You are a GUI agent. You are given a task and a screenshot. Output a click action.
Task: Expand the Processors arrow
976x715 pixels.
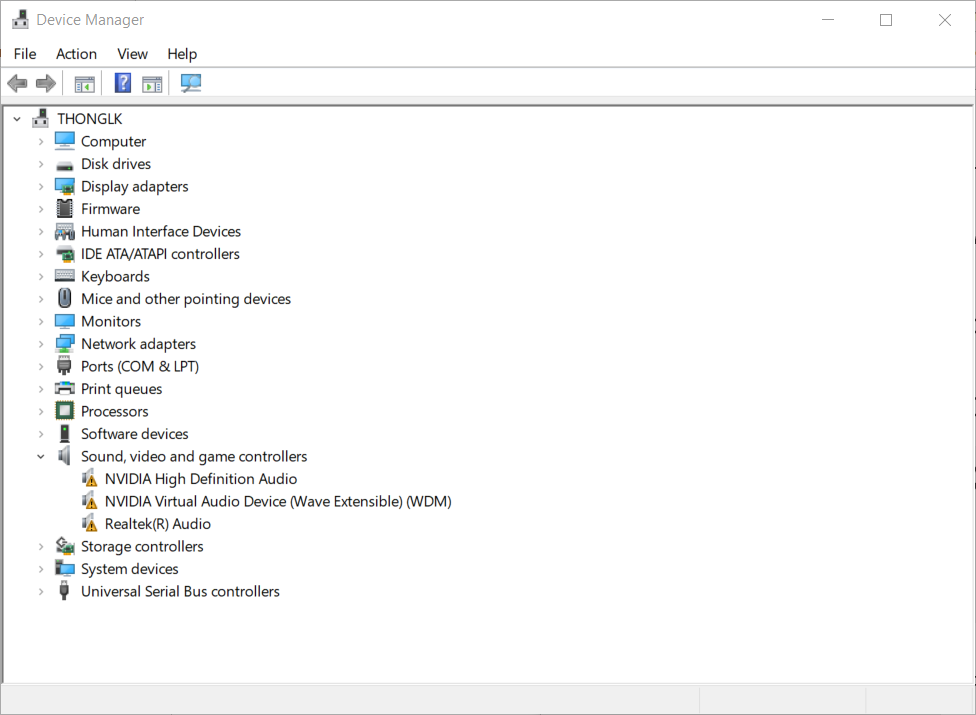(41, 411)
